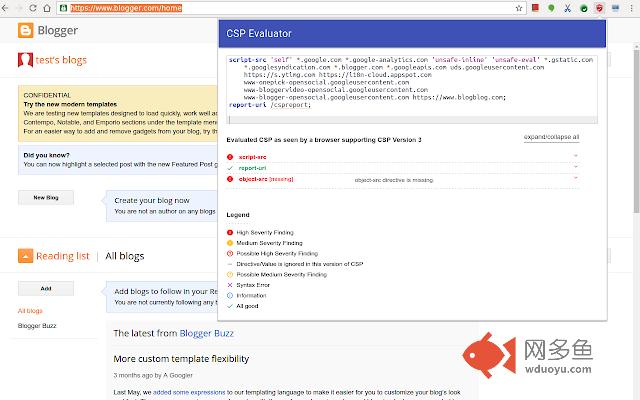This screenshot has width=640, height=400.
Task: Open the green circle extension icon
Action: (551, 8)
